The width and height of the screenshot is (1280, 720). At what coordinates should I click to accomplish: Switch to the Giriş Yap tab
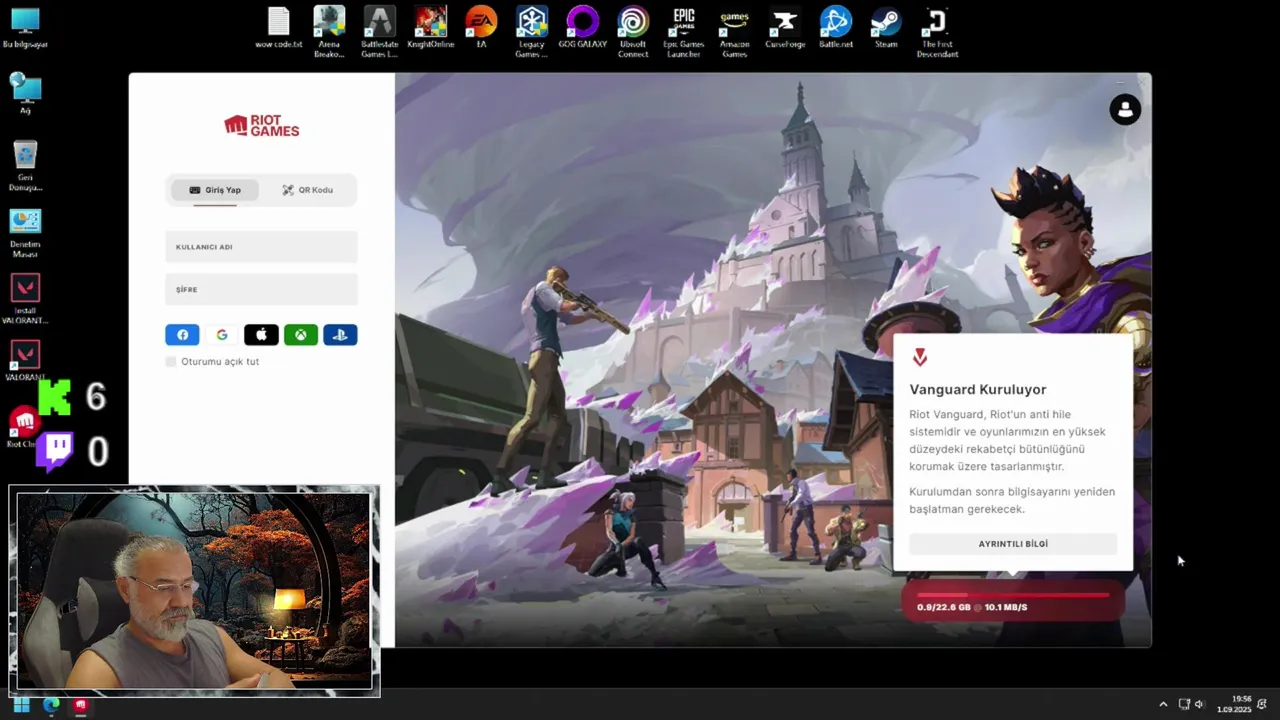pos(215,190)
